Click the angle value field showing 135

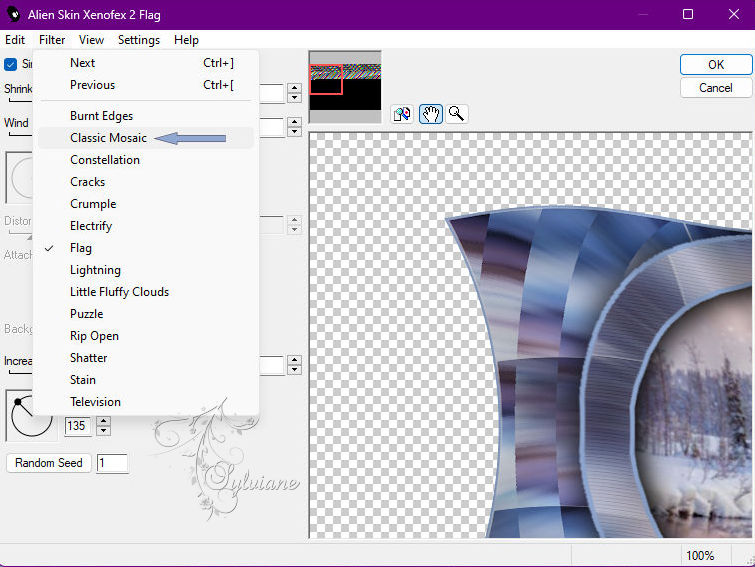coord(78,426)
